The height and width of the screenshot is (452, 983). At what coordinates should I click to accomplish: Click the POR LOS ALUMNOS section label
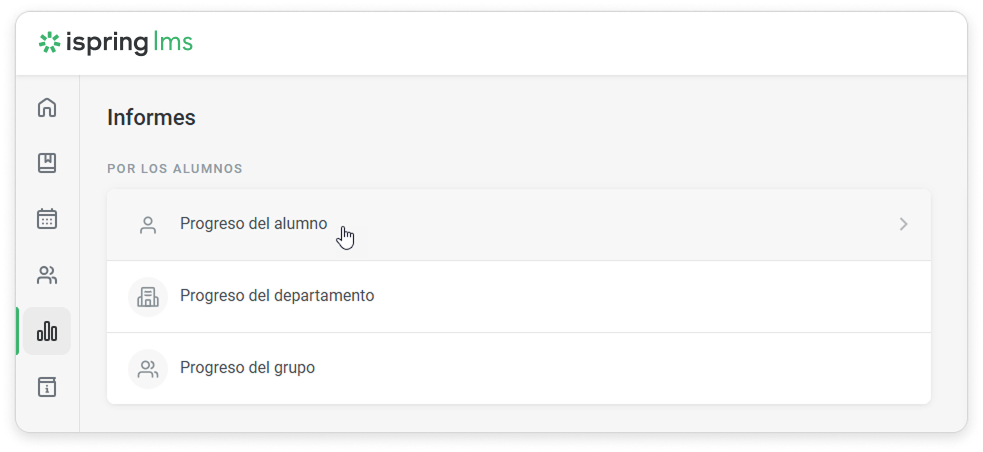pyautogui.click(x=175, y=169)
